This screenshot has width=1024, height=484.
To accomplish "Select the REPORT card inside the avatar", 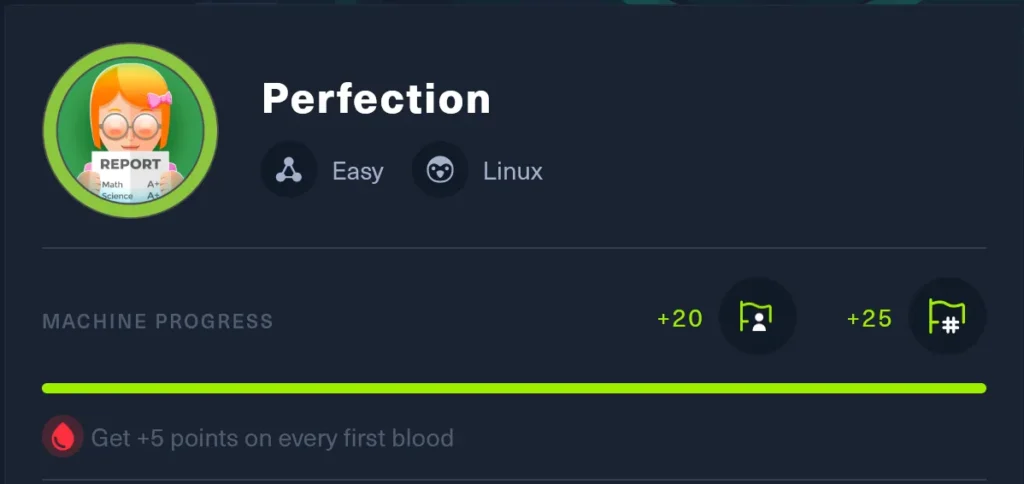I will (130, 164).
